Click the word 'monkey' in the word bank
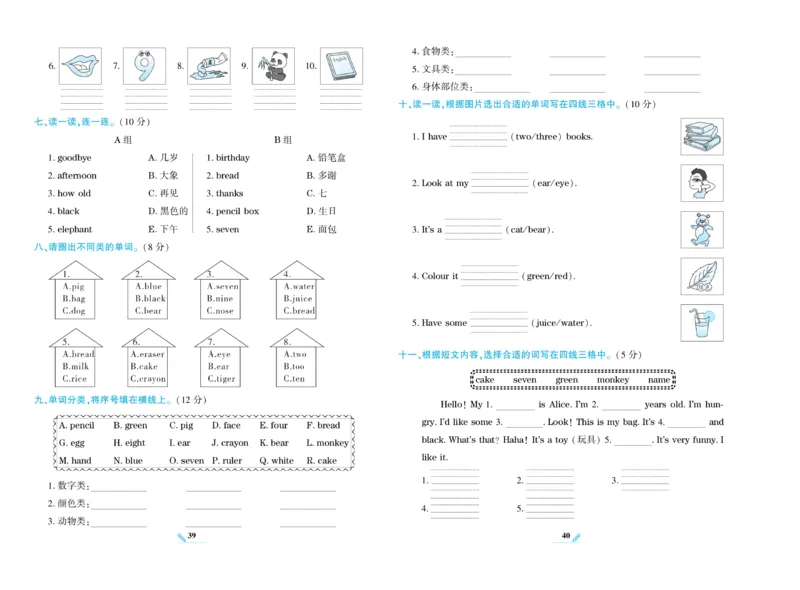 coord(613,380)
